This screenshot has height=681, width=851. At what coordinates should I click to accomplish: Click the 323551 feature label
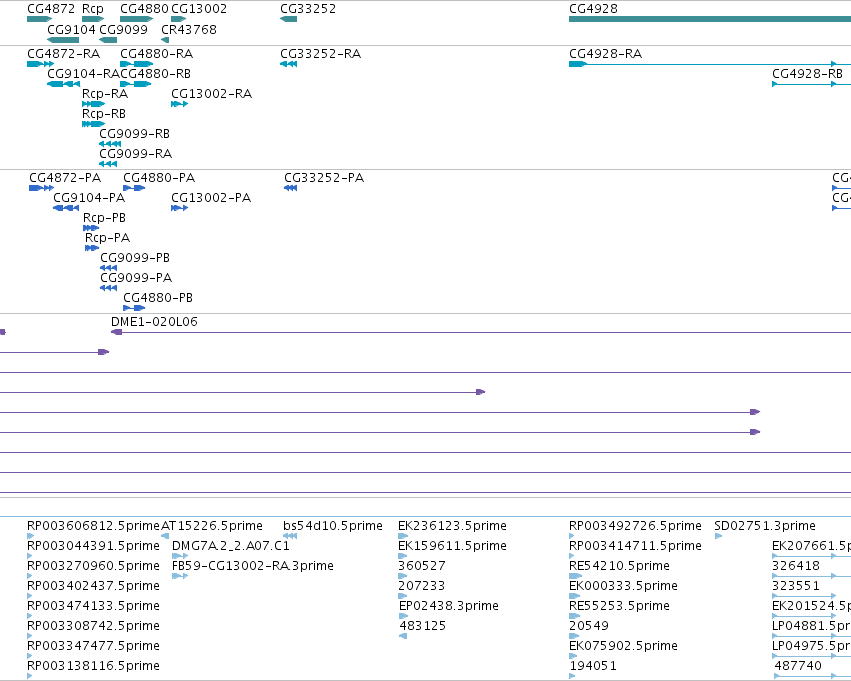click(796, 586)
